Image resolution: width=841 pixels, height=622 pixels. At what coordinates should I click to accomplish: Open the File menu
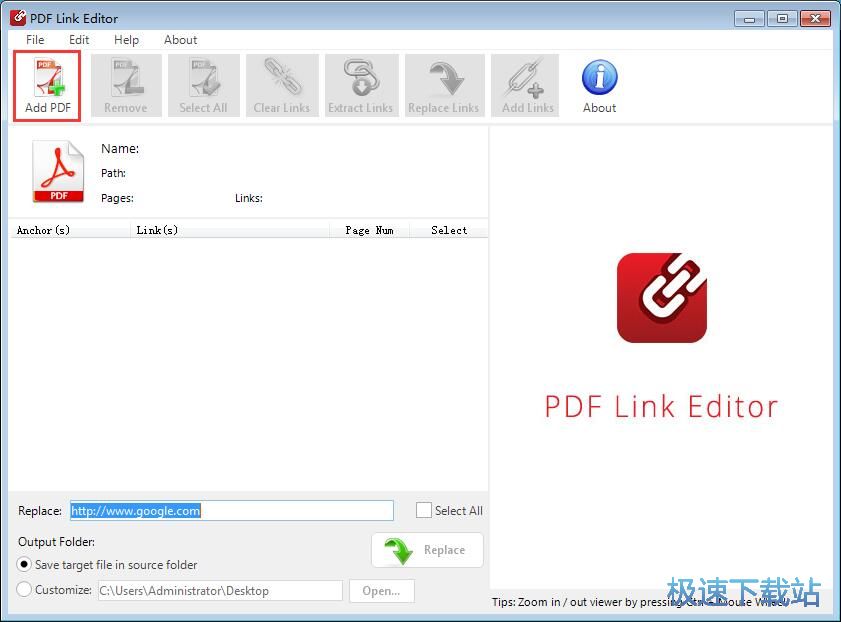click(x=34, y=40)
